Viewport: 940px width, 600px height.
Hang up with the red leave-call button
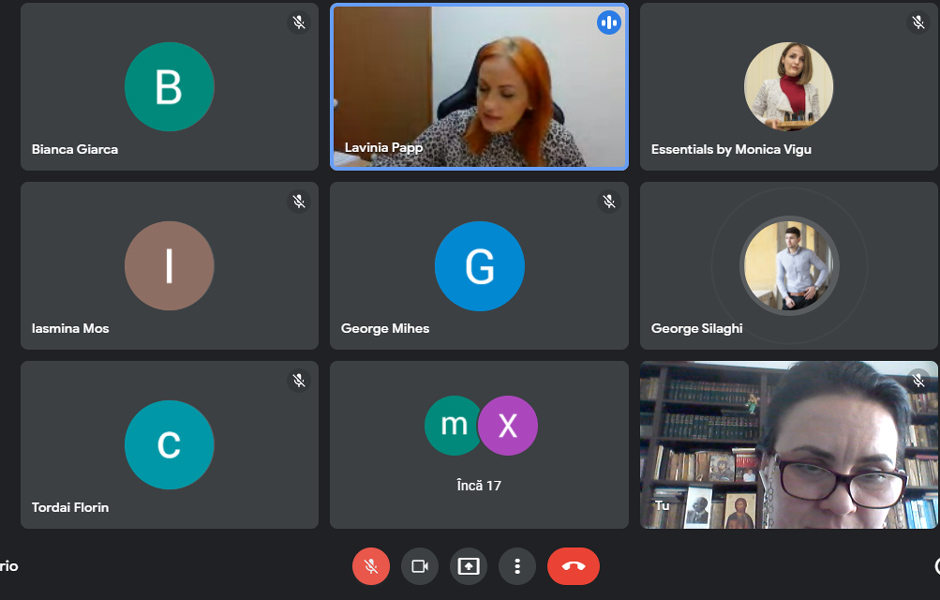tap(573, 566)
